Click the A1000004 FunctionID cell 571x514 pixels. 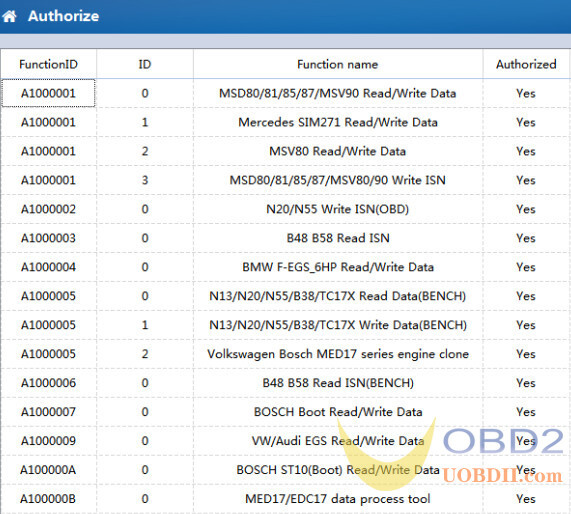click(x=48, y=267)
